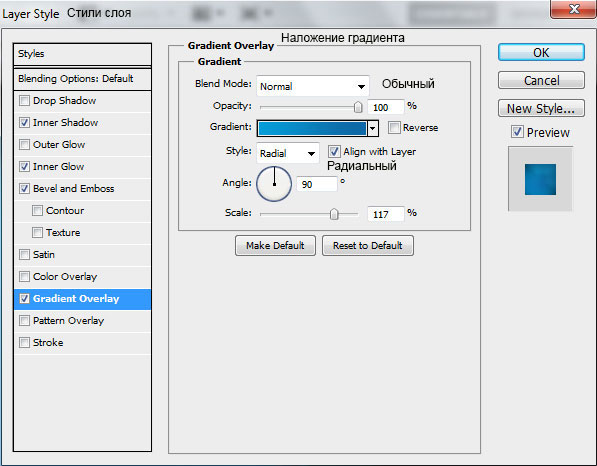
Task: Enable the Contour checkbox
Action: pyautogui.click(x=37, y=211)
